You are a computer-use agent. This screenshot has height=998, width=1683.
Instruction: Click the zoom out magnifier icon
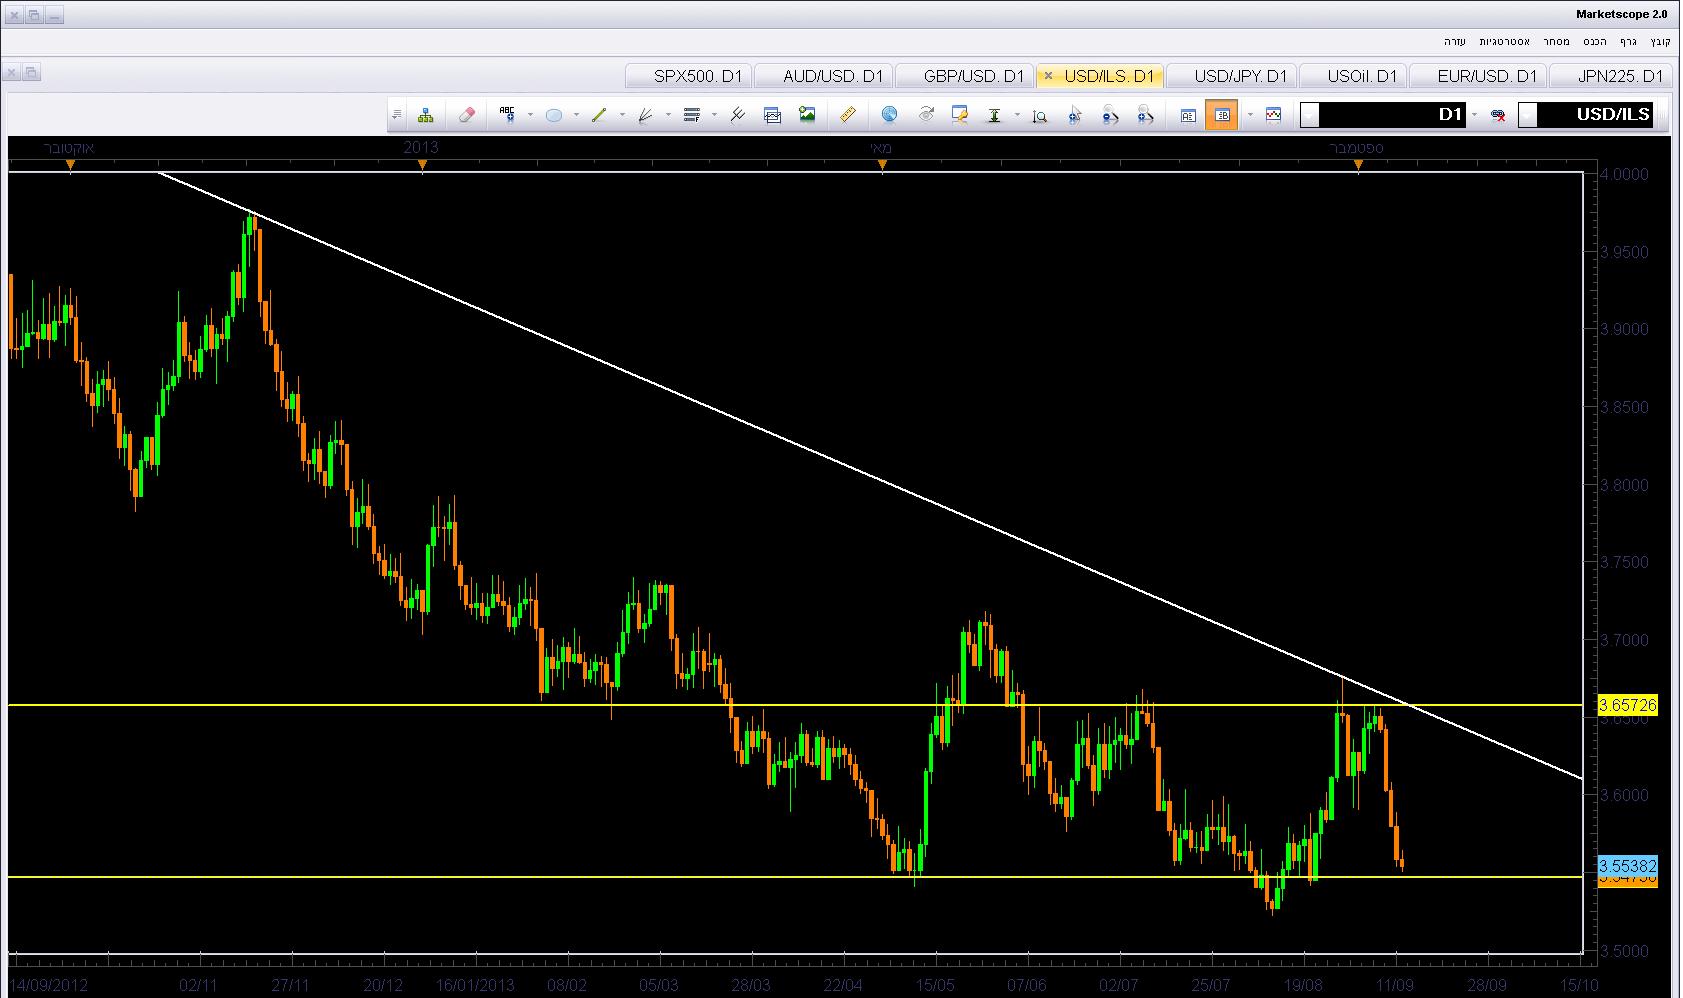pyautogui.click(x=1111, y=115)
